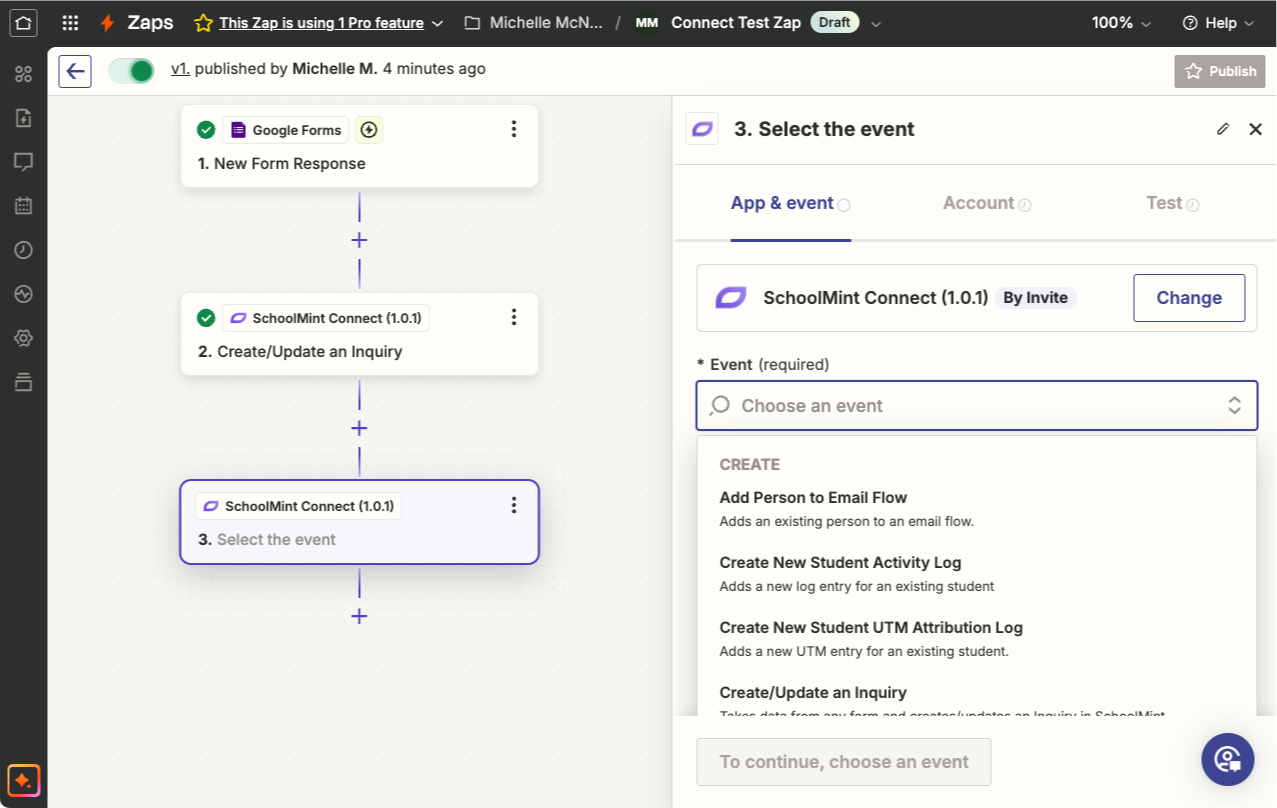This screenshot has width=1277, height=808.
Task: Open the Michelle McN... folder link
Action: click(x=534, y=23)
